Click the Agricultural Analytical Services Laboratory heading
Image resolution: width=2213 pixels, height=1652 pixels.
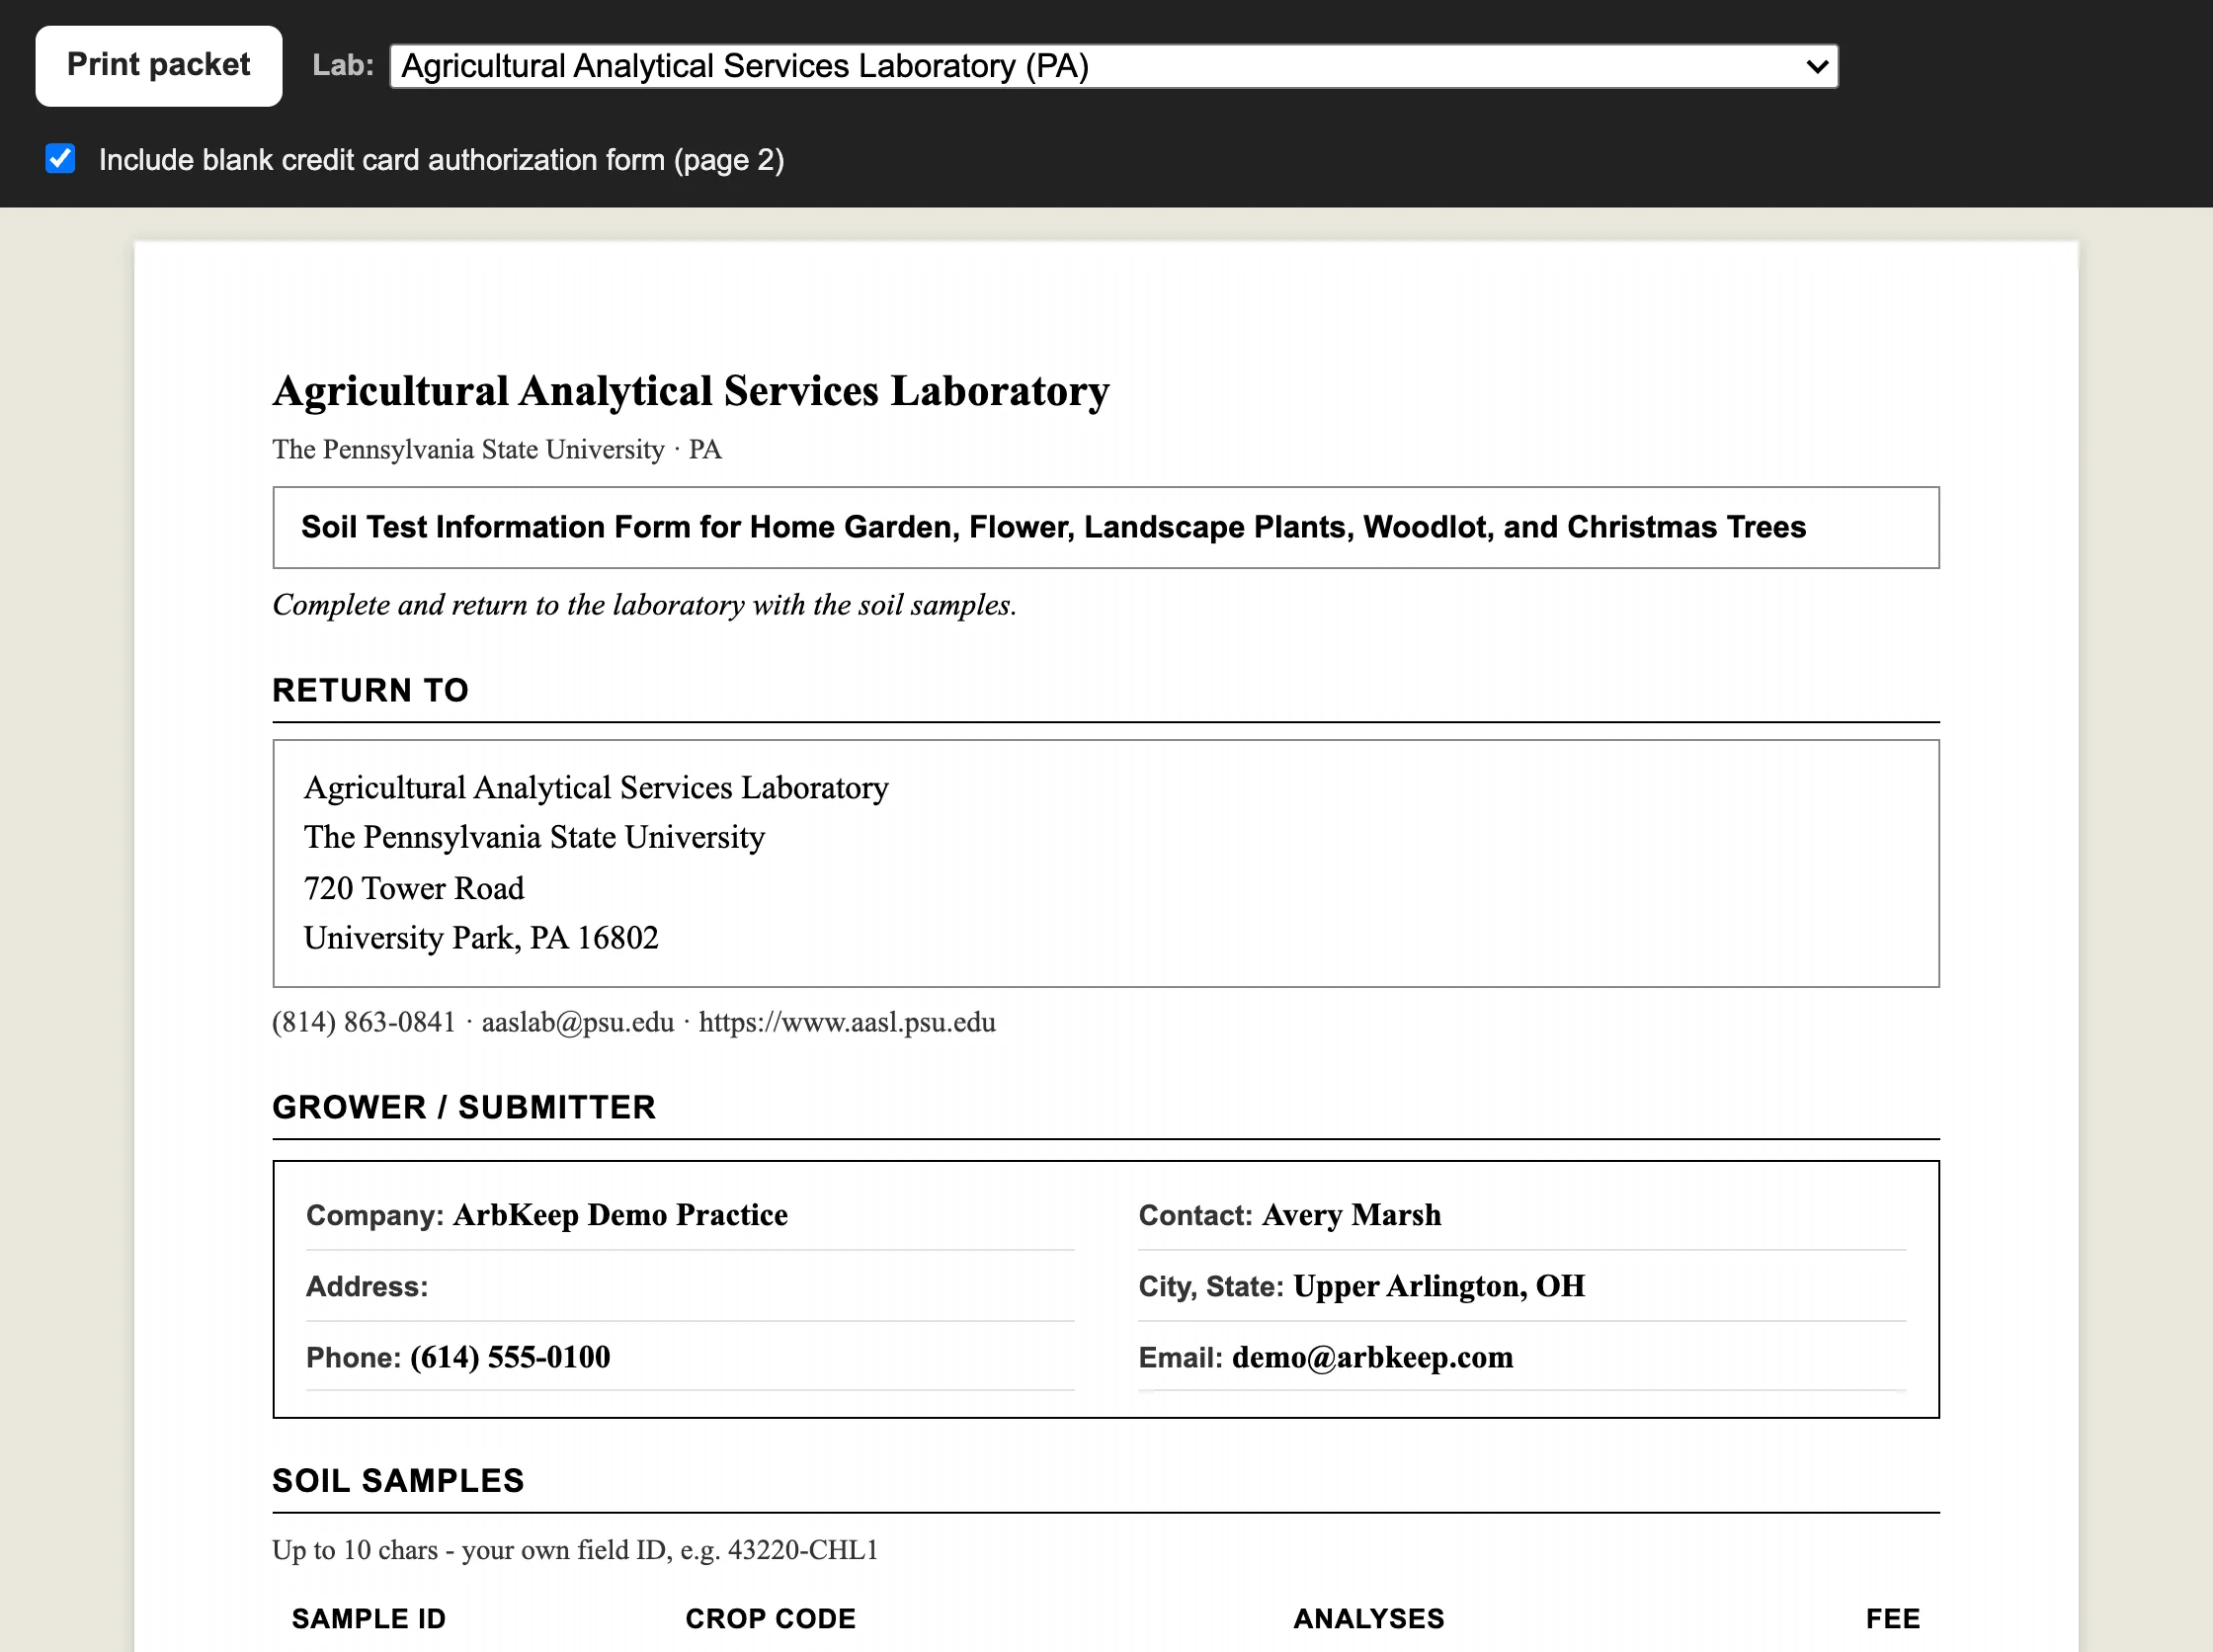[691, 391]
